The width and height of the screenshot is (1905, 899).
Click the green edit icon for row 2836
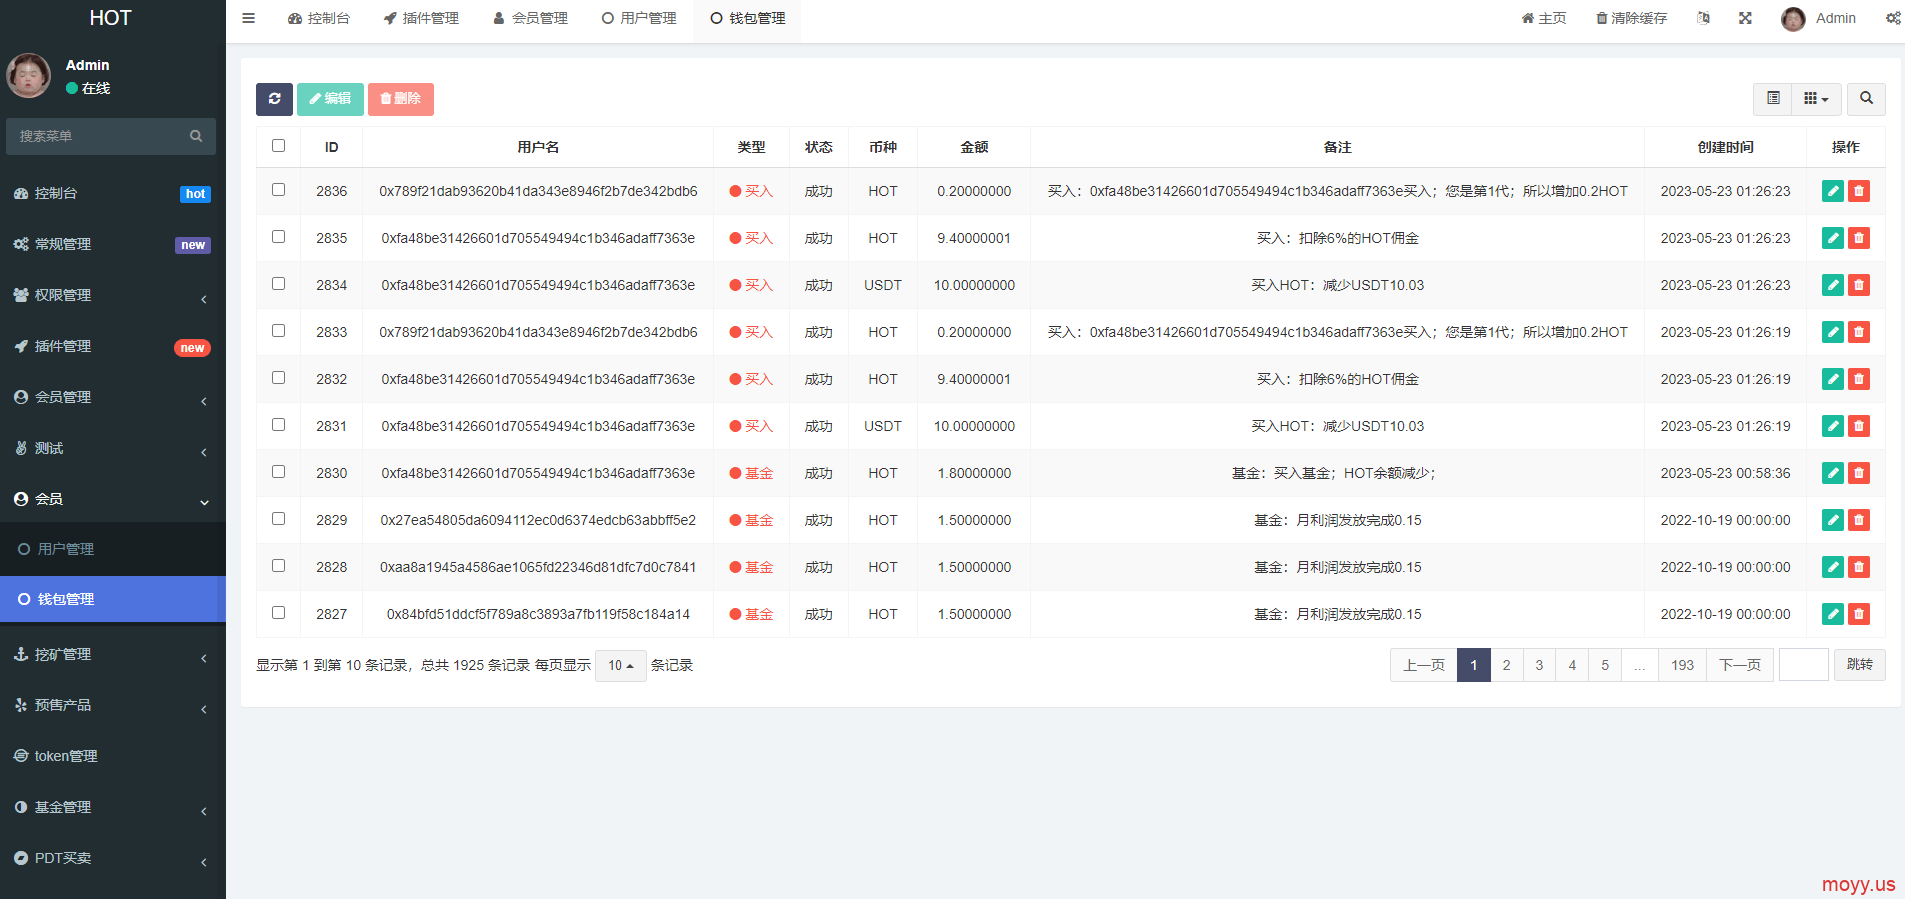click(x=1832, y=191)
